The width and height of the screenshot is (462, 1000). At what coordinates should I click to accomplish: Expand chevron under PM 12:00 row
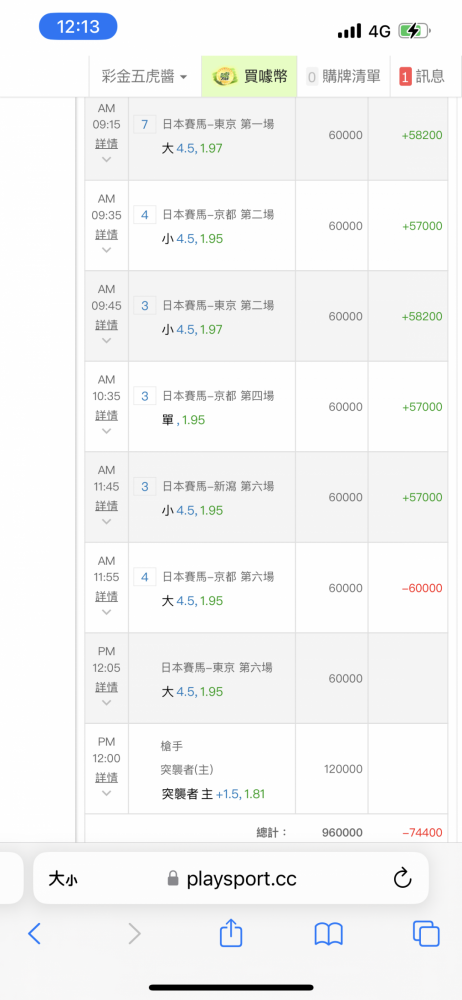point(107,793)
